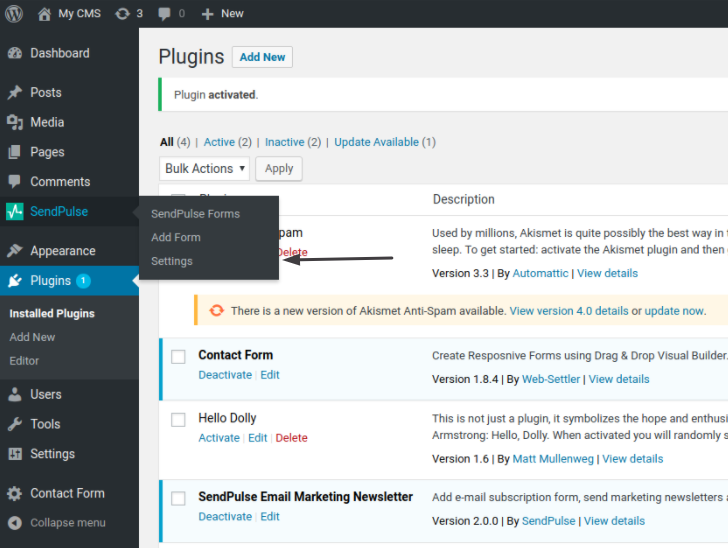Click the comments bubble icon in top bar
This screenshot has height=548, width=728.
click(165, 14)
